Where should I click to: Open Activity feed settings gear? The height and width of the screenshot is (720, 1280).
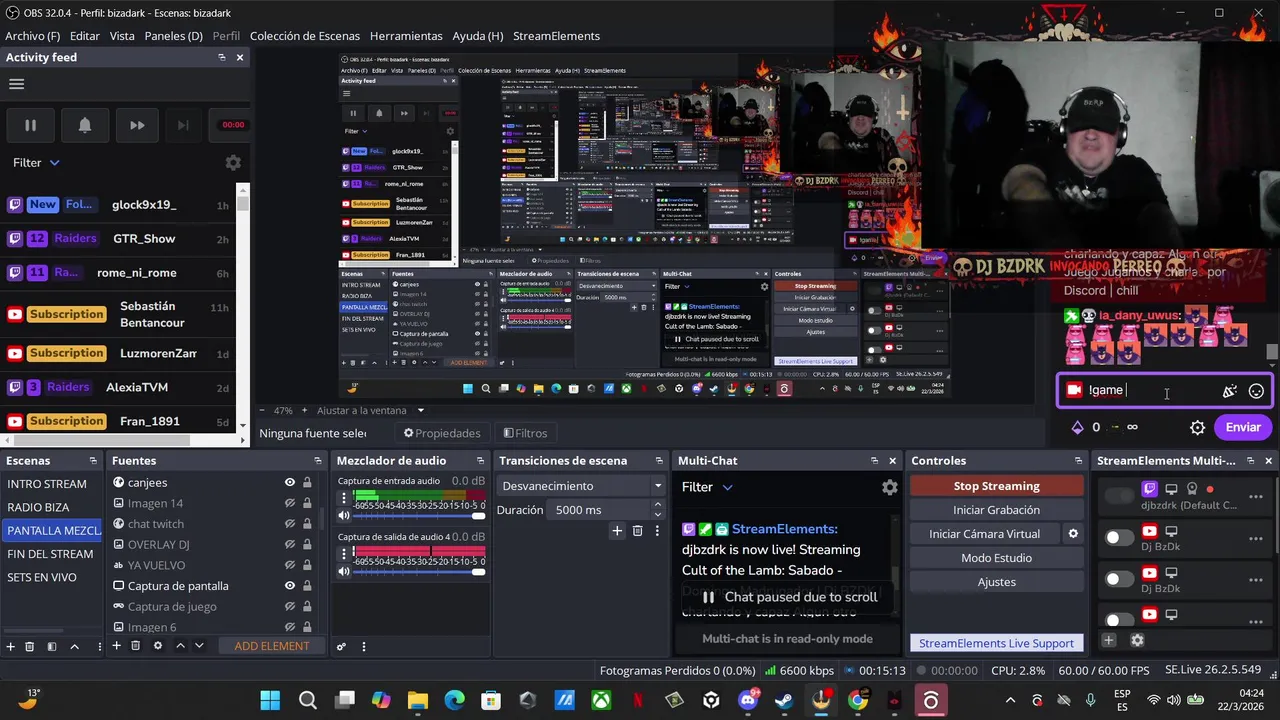click(233, 163)
